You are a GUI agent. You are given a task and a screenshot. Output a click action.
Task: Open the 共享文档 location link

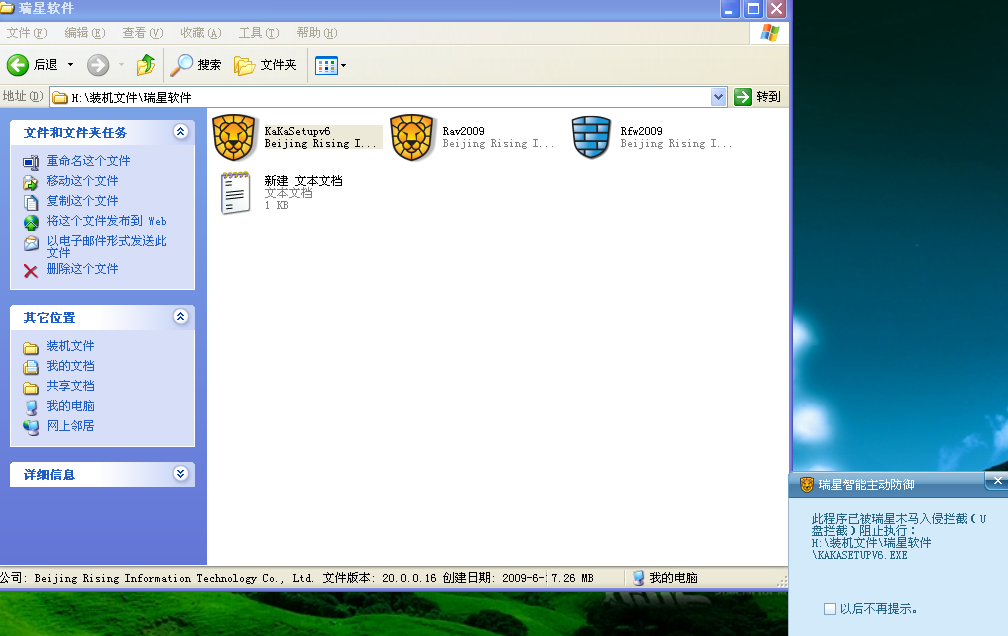click(x=70, y=386)
